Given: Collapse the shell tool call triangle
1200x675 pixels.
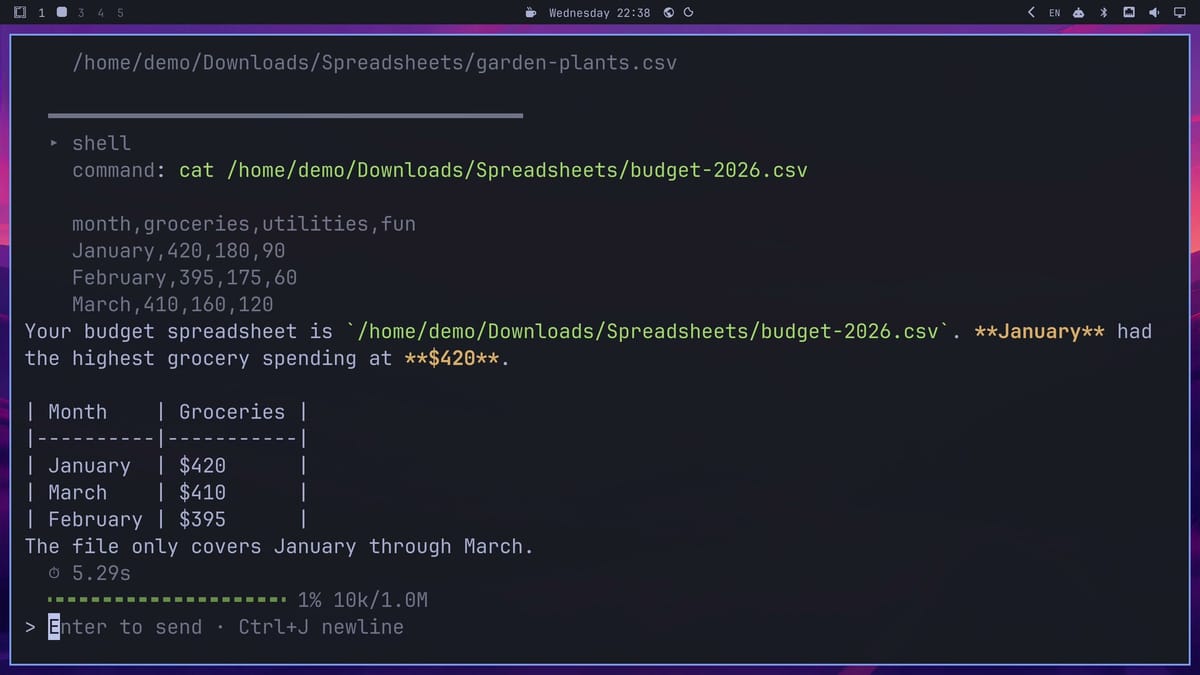Looking at the screenshot, I should [x=54, y=143].
